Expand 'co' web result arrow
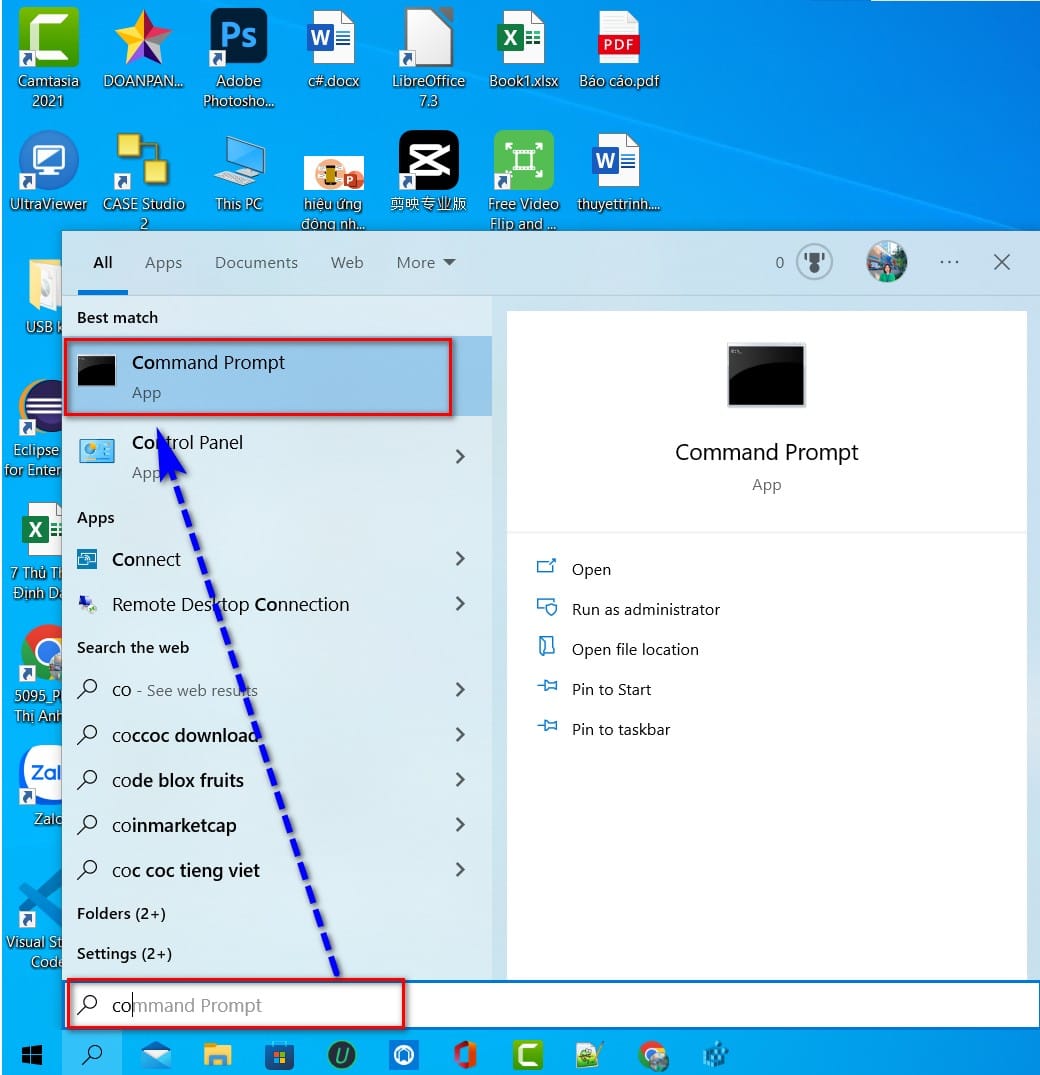 click(x=460, y=690)
